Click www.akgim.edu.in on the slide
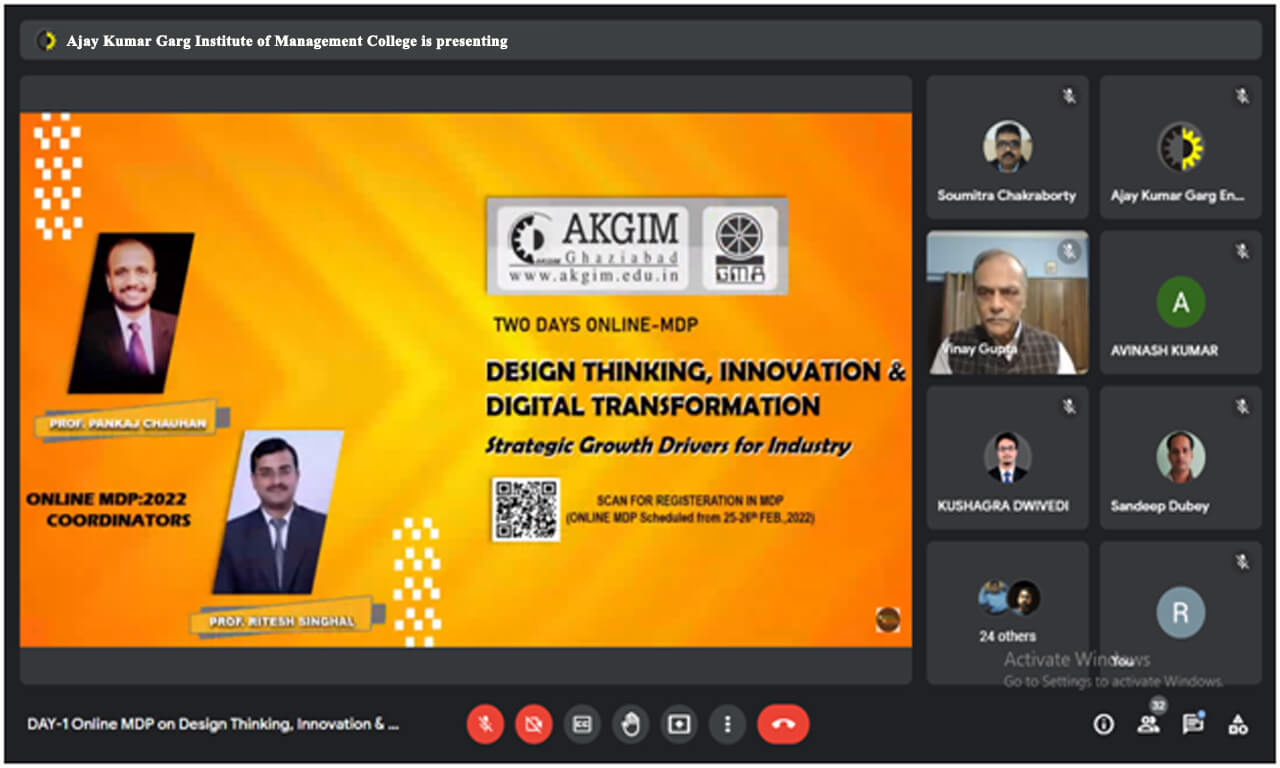 coord(592,276)
